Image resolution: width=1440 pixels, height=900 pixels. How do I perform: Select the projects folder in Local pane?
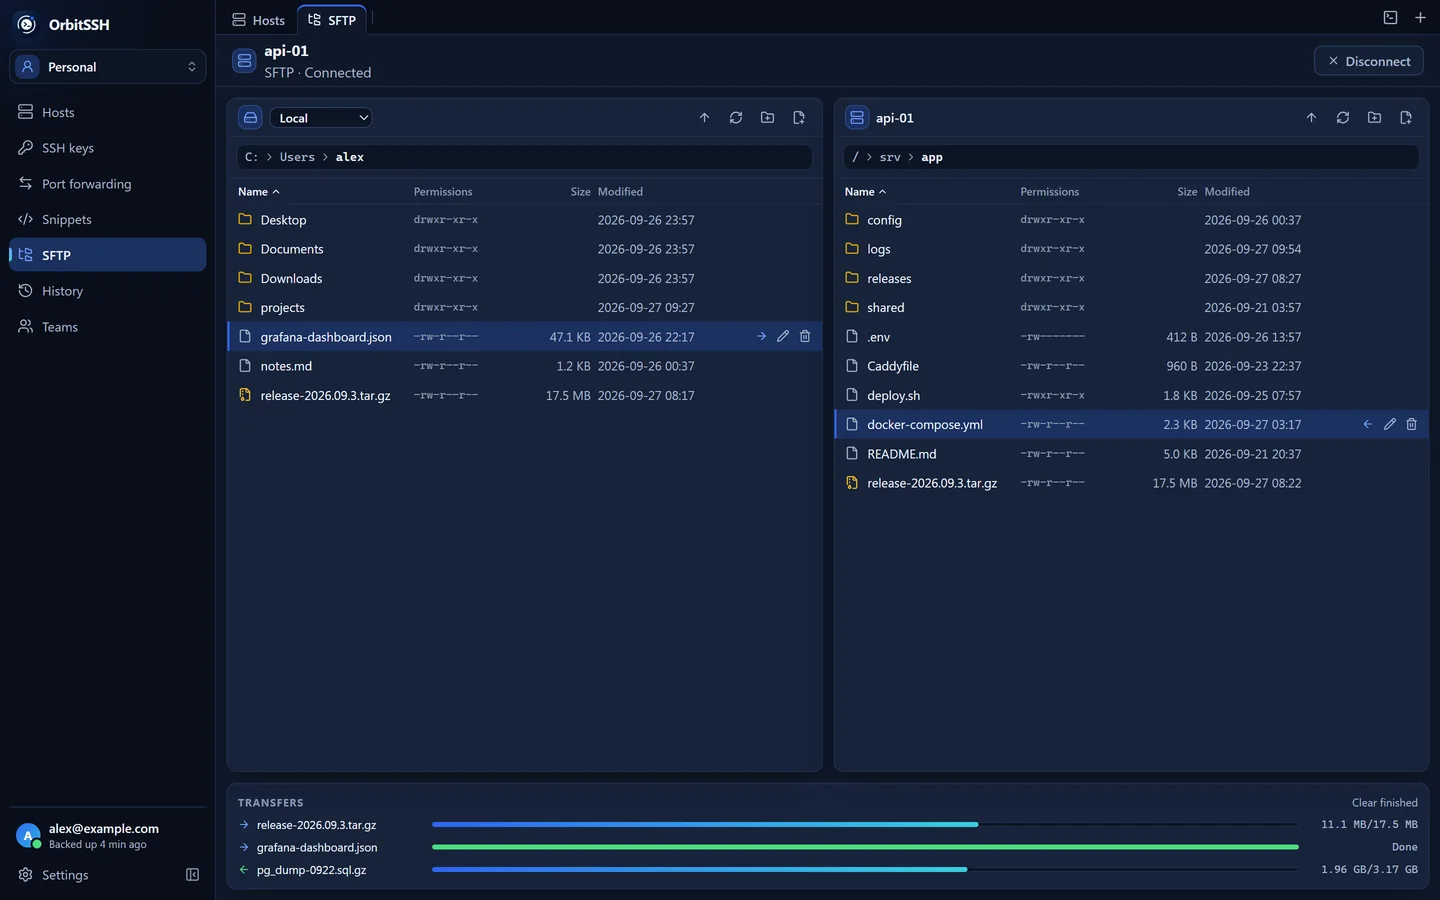525,308
